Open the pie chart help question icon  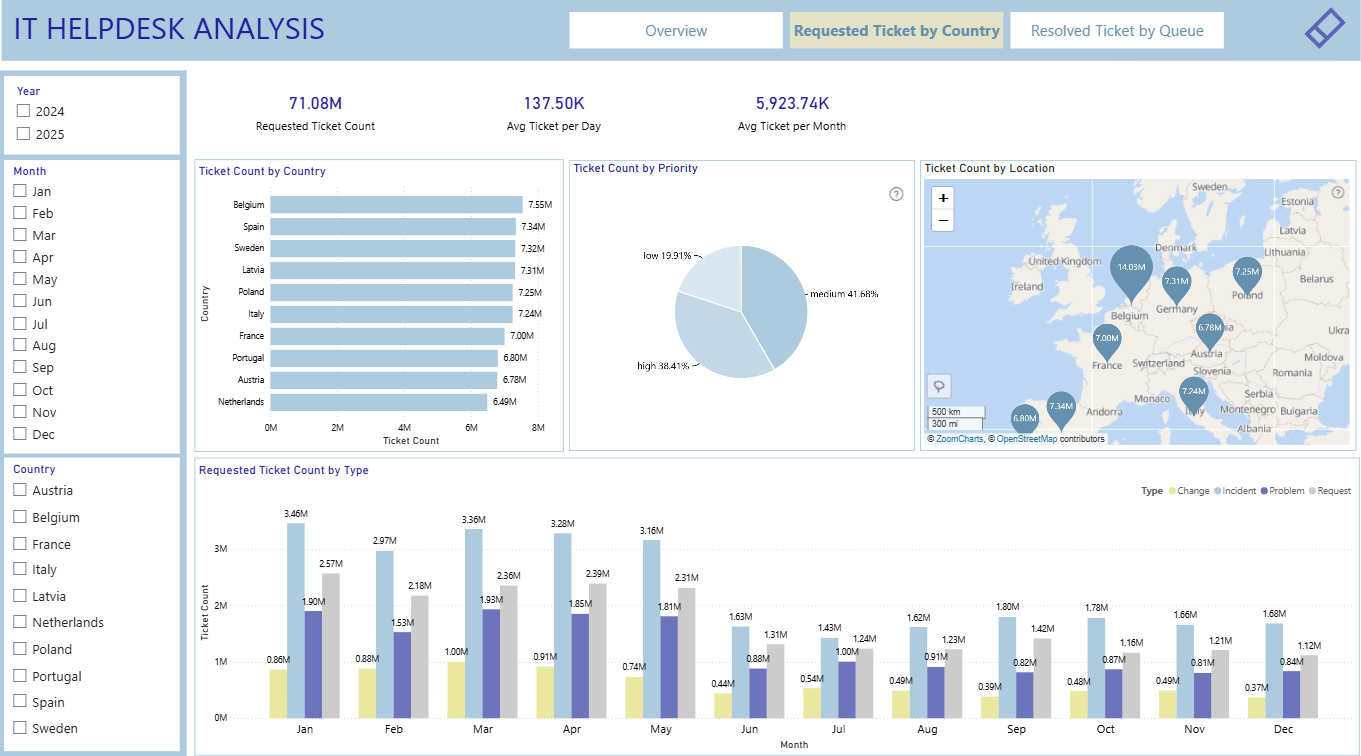[x=896, y=194]
